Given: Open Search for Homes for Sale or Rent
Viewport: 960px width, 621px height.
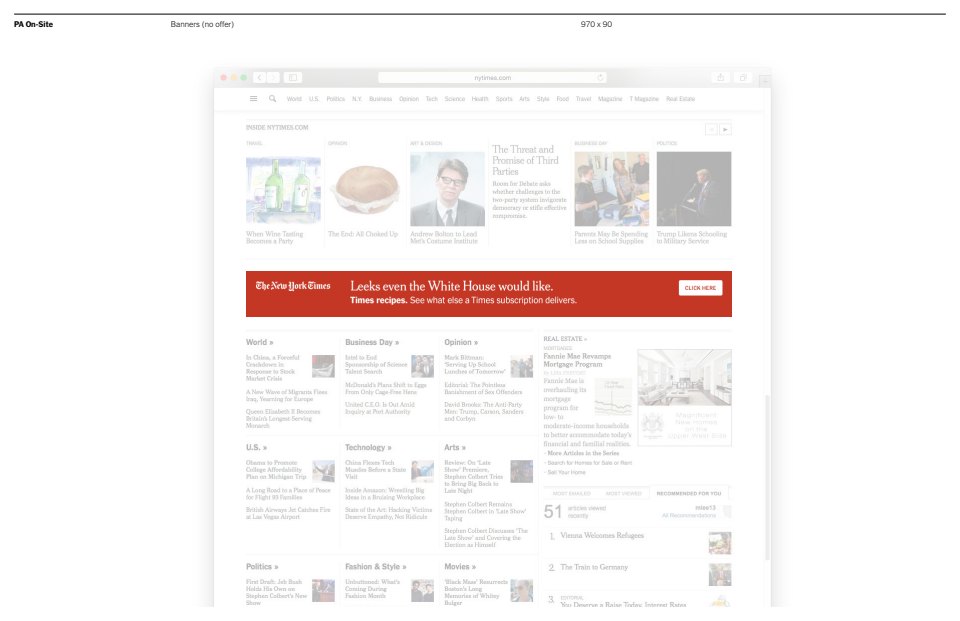Looking at the screenshot, I should point(589,463).
